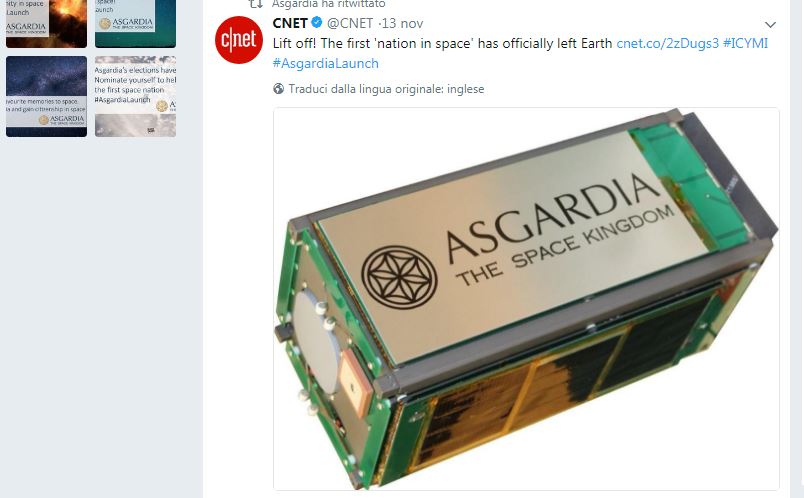Image resolution: width=804 pixels, height=498 pixels.
Task: Click the blue verified badge next to CNET
Action: tap(317, 23)
